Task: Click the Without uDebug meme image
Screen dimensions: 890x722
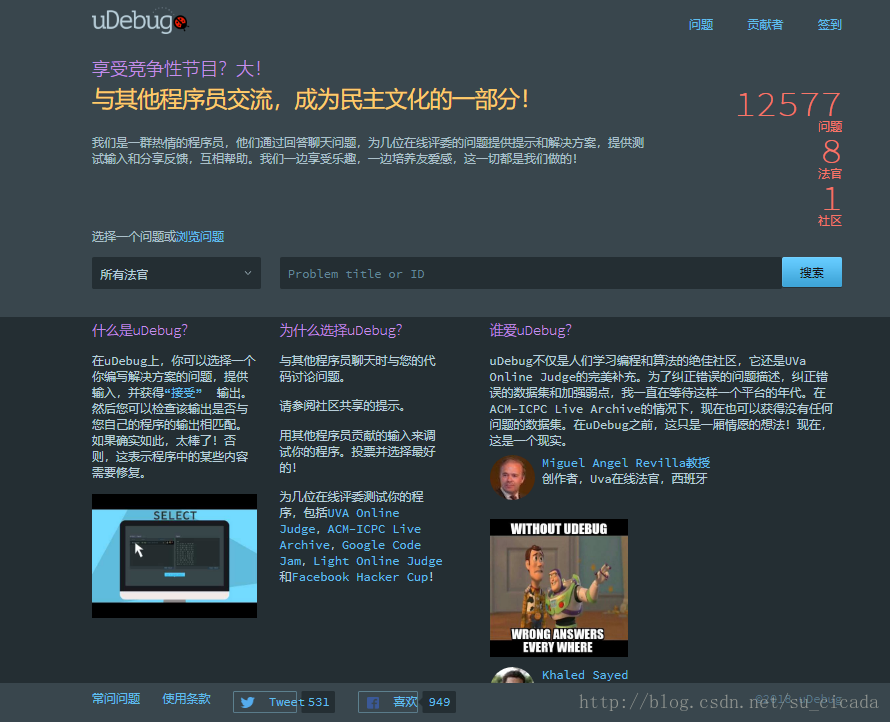Action: [x=559, y=587]
